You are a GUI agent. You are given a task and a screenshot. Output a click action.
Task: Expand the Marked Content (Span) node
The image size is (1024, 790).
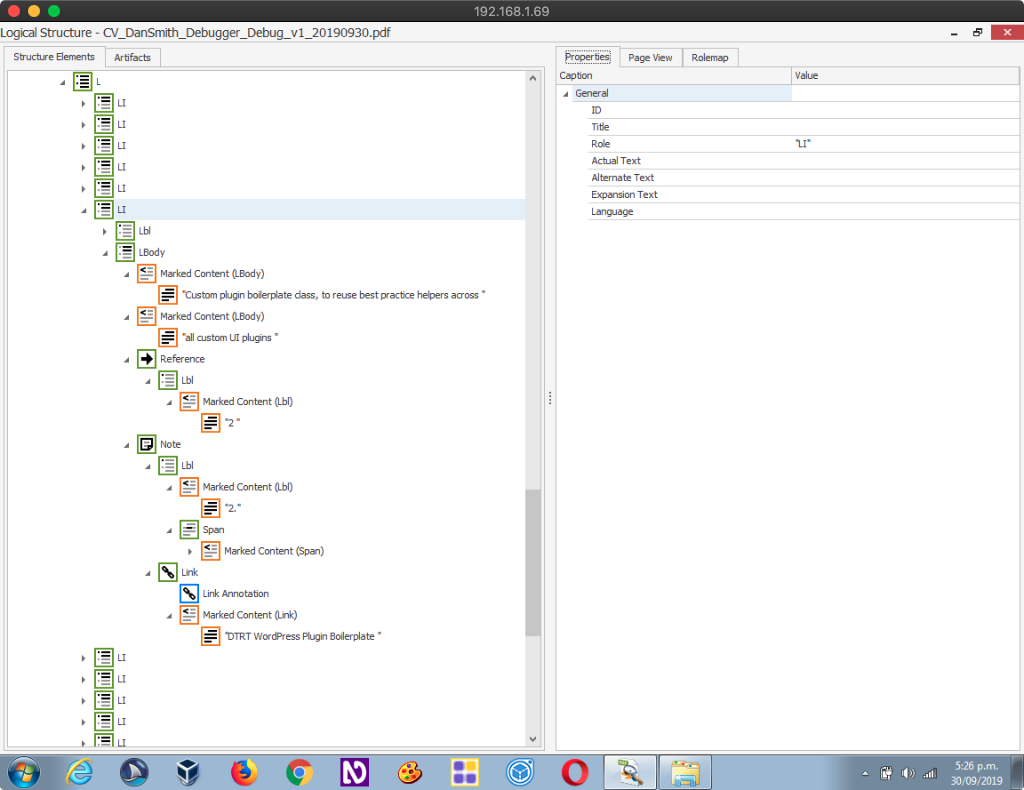190,551
